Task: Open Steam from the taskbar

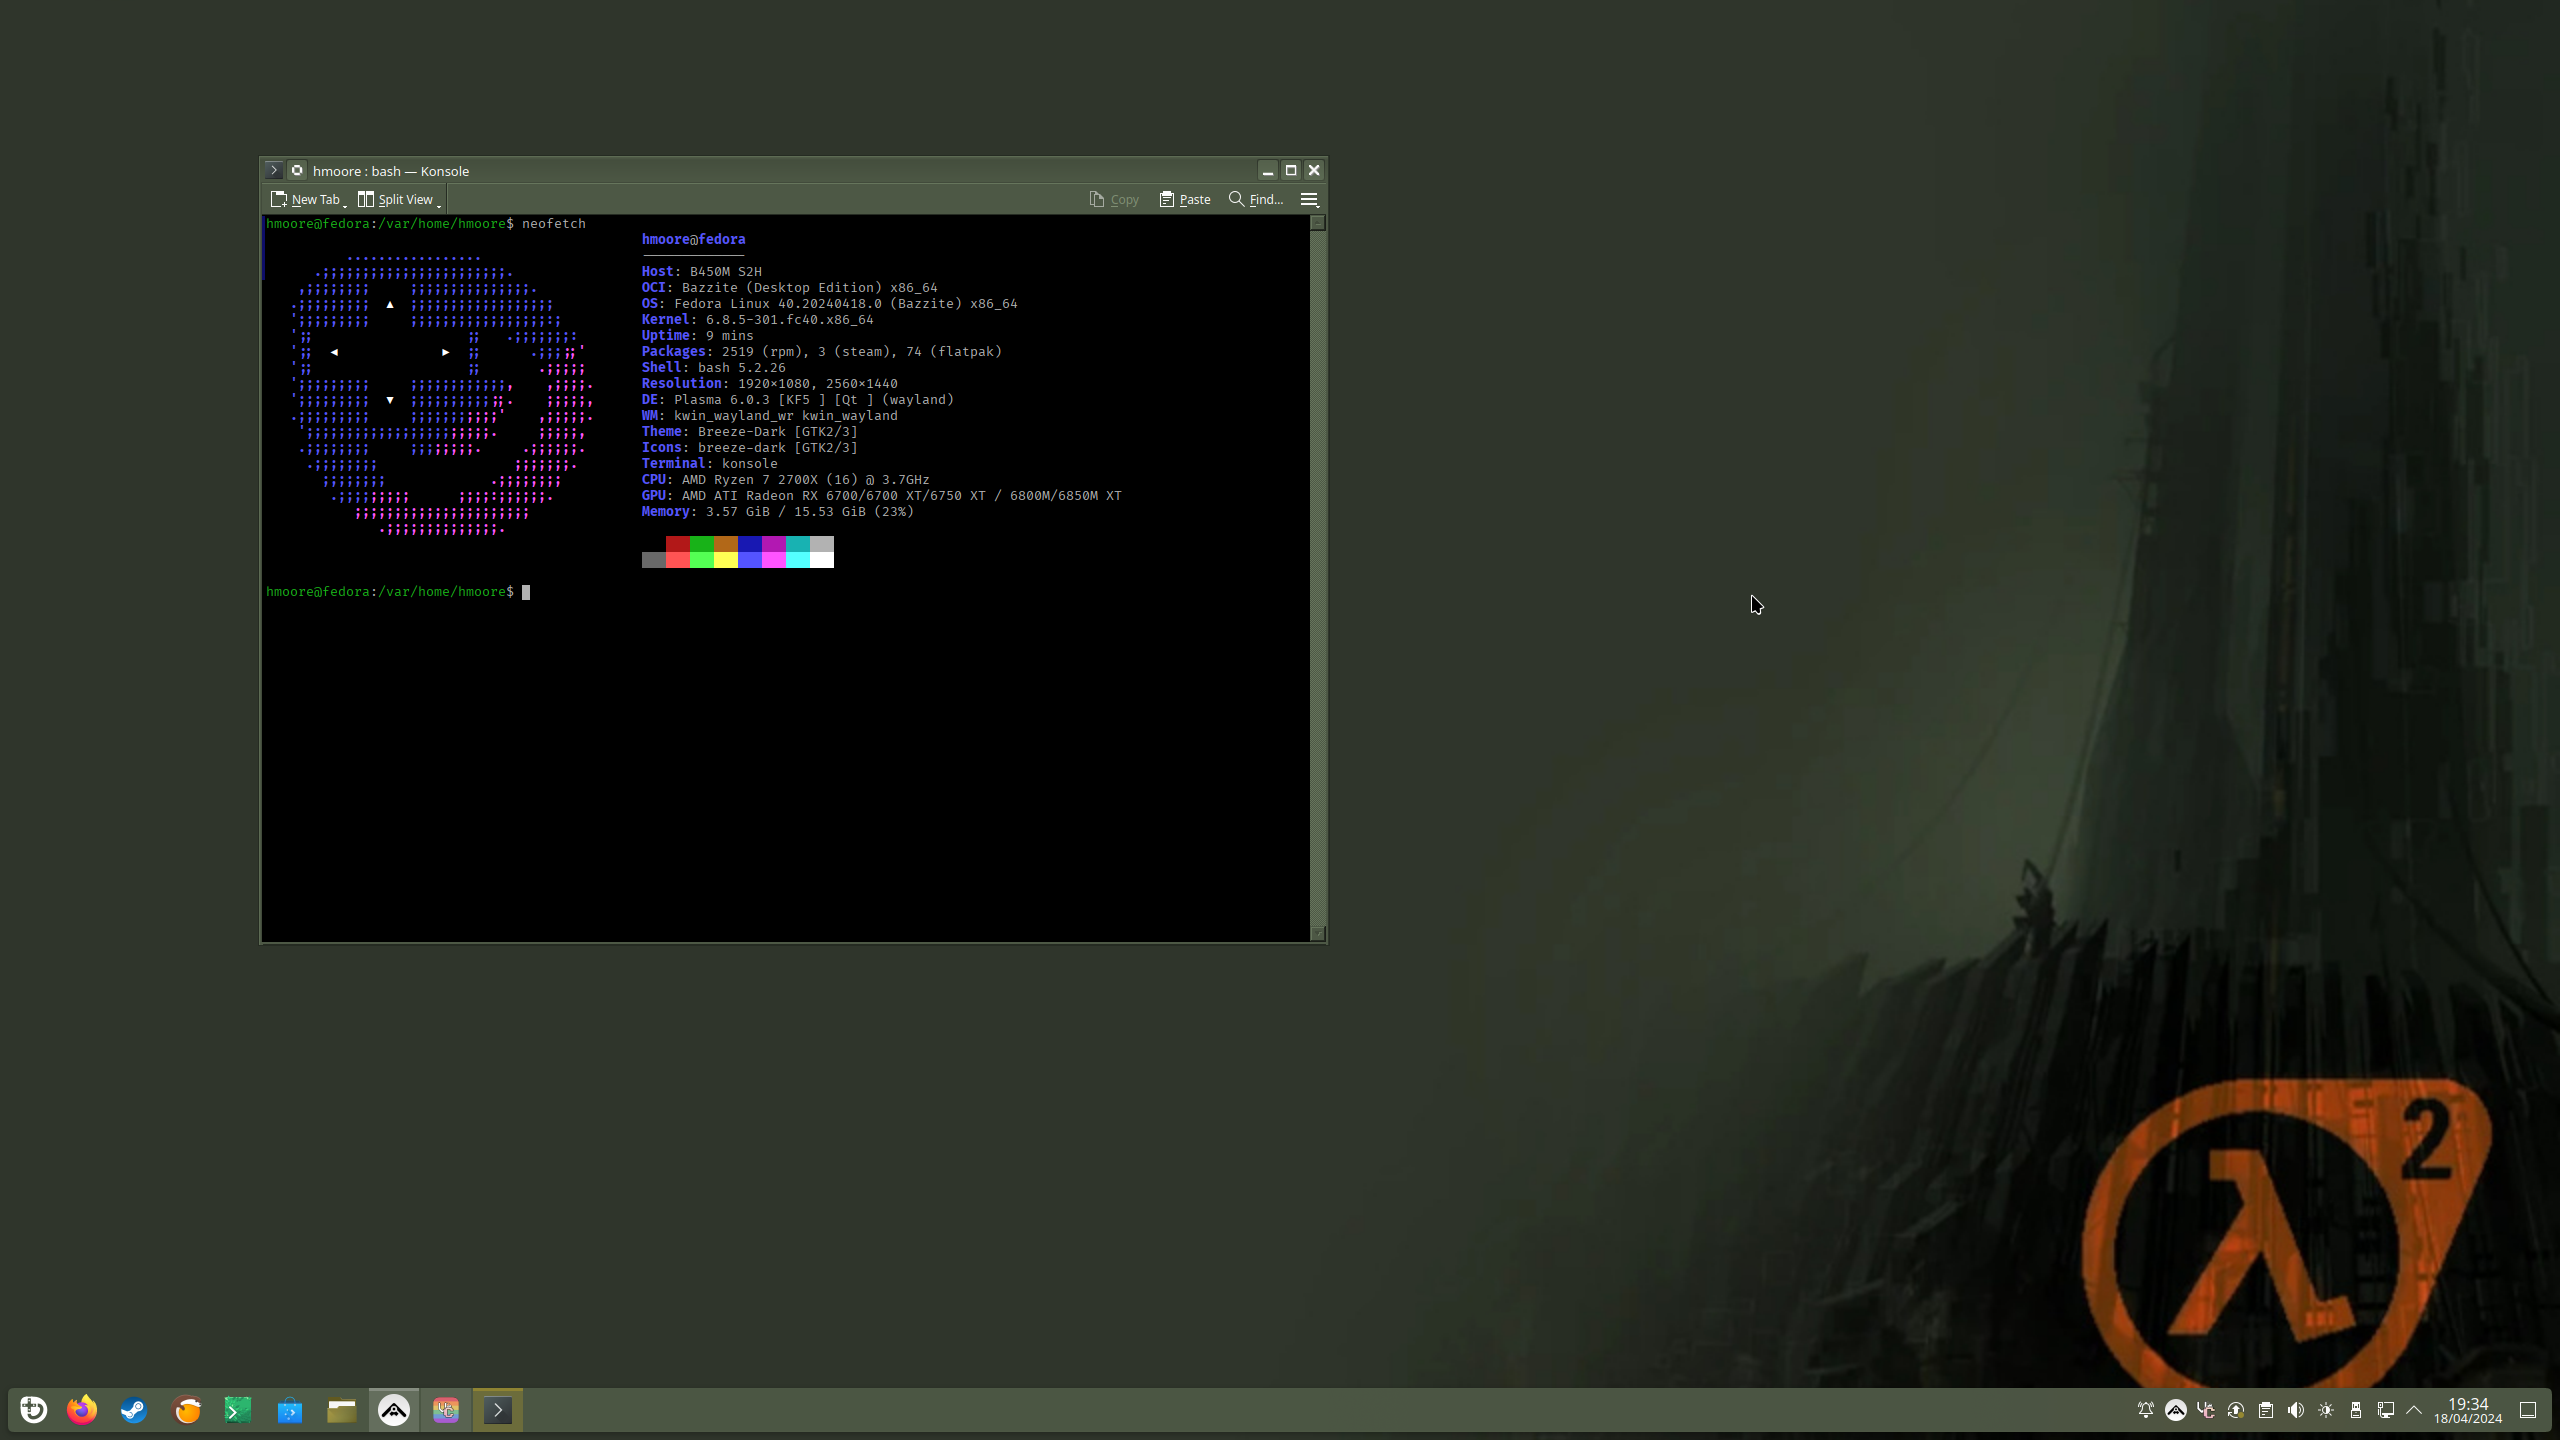Action: 134,1410
